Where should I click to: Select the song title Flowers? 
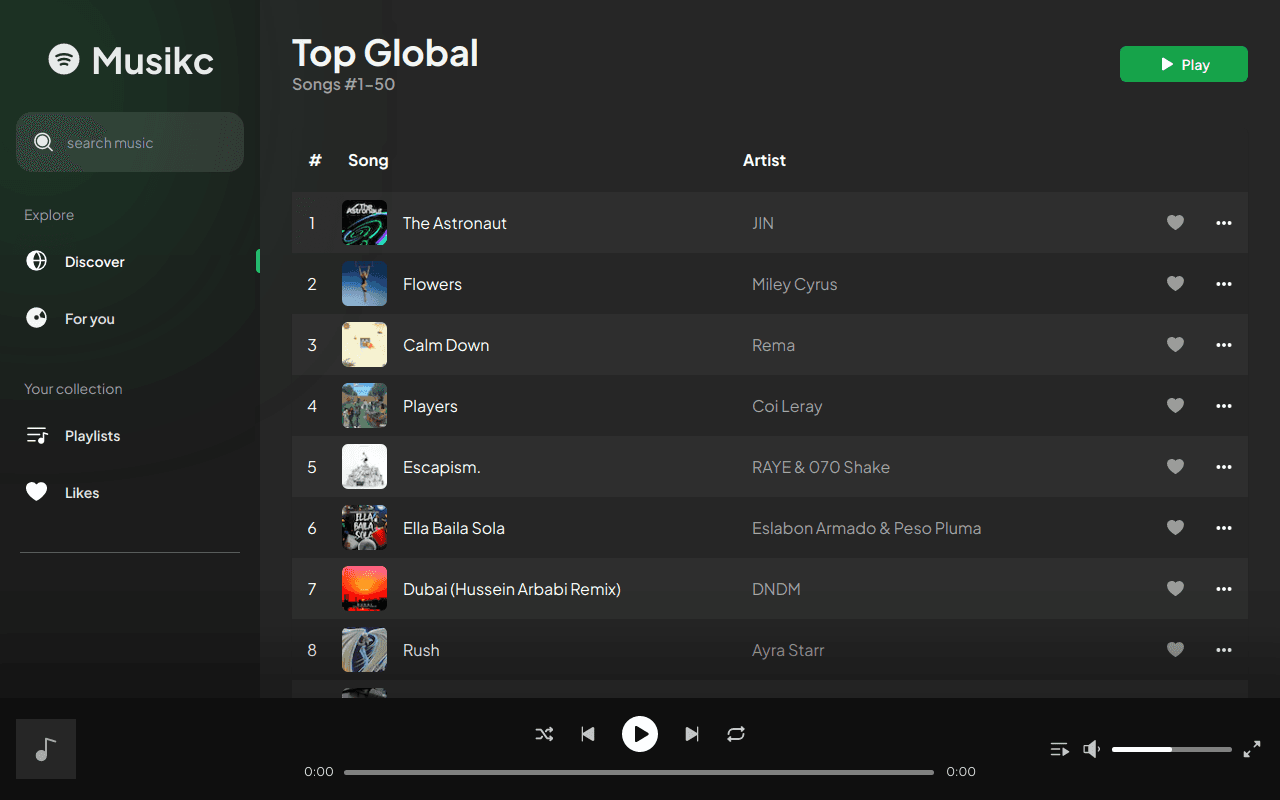tap(432, 284)
